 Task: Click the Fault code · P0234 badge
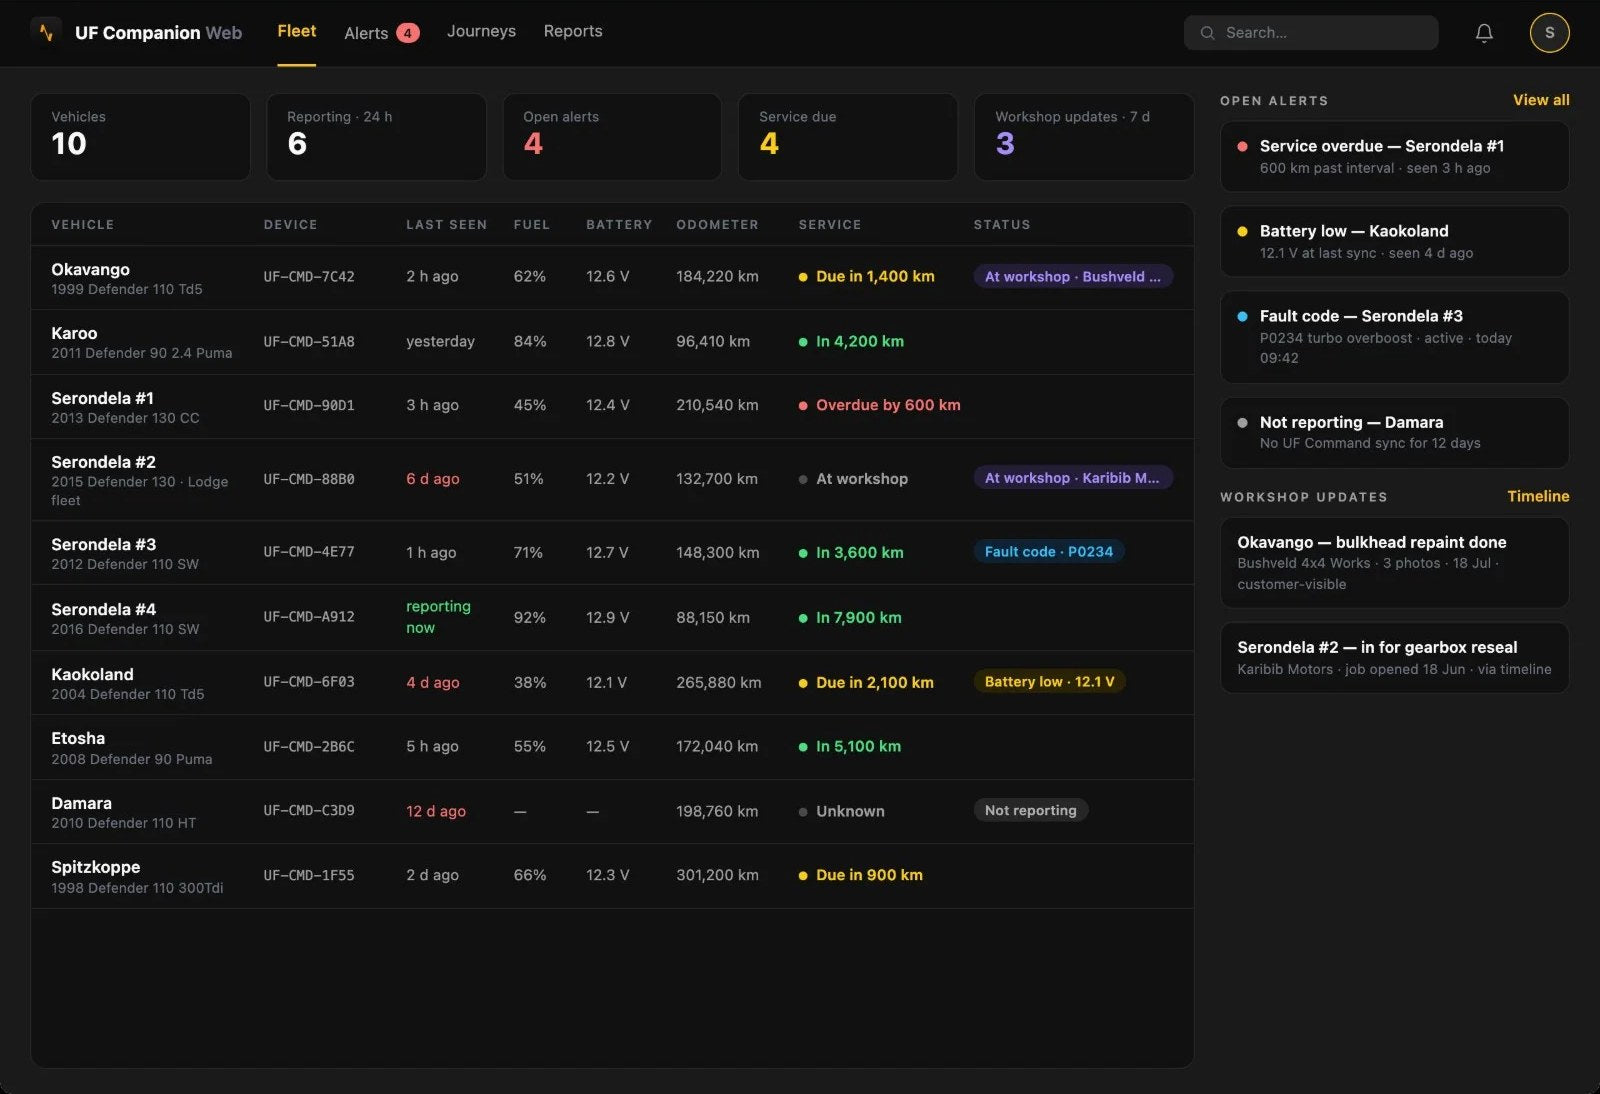click(1049, 552)
